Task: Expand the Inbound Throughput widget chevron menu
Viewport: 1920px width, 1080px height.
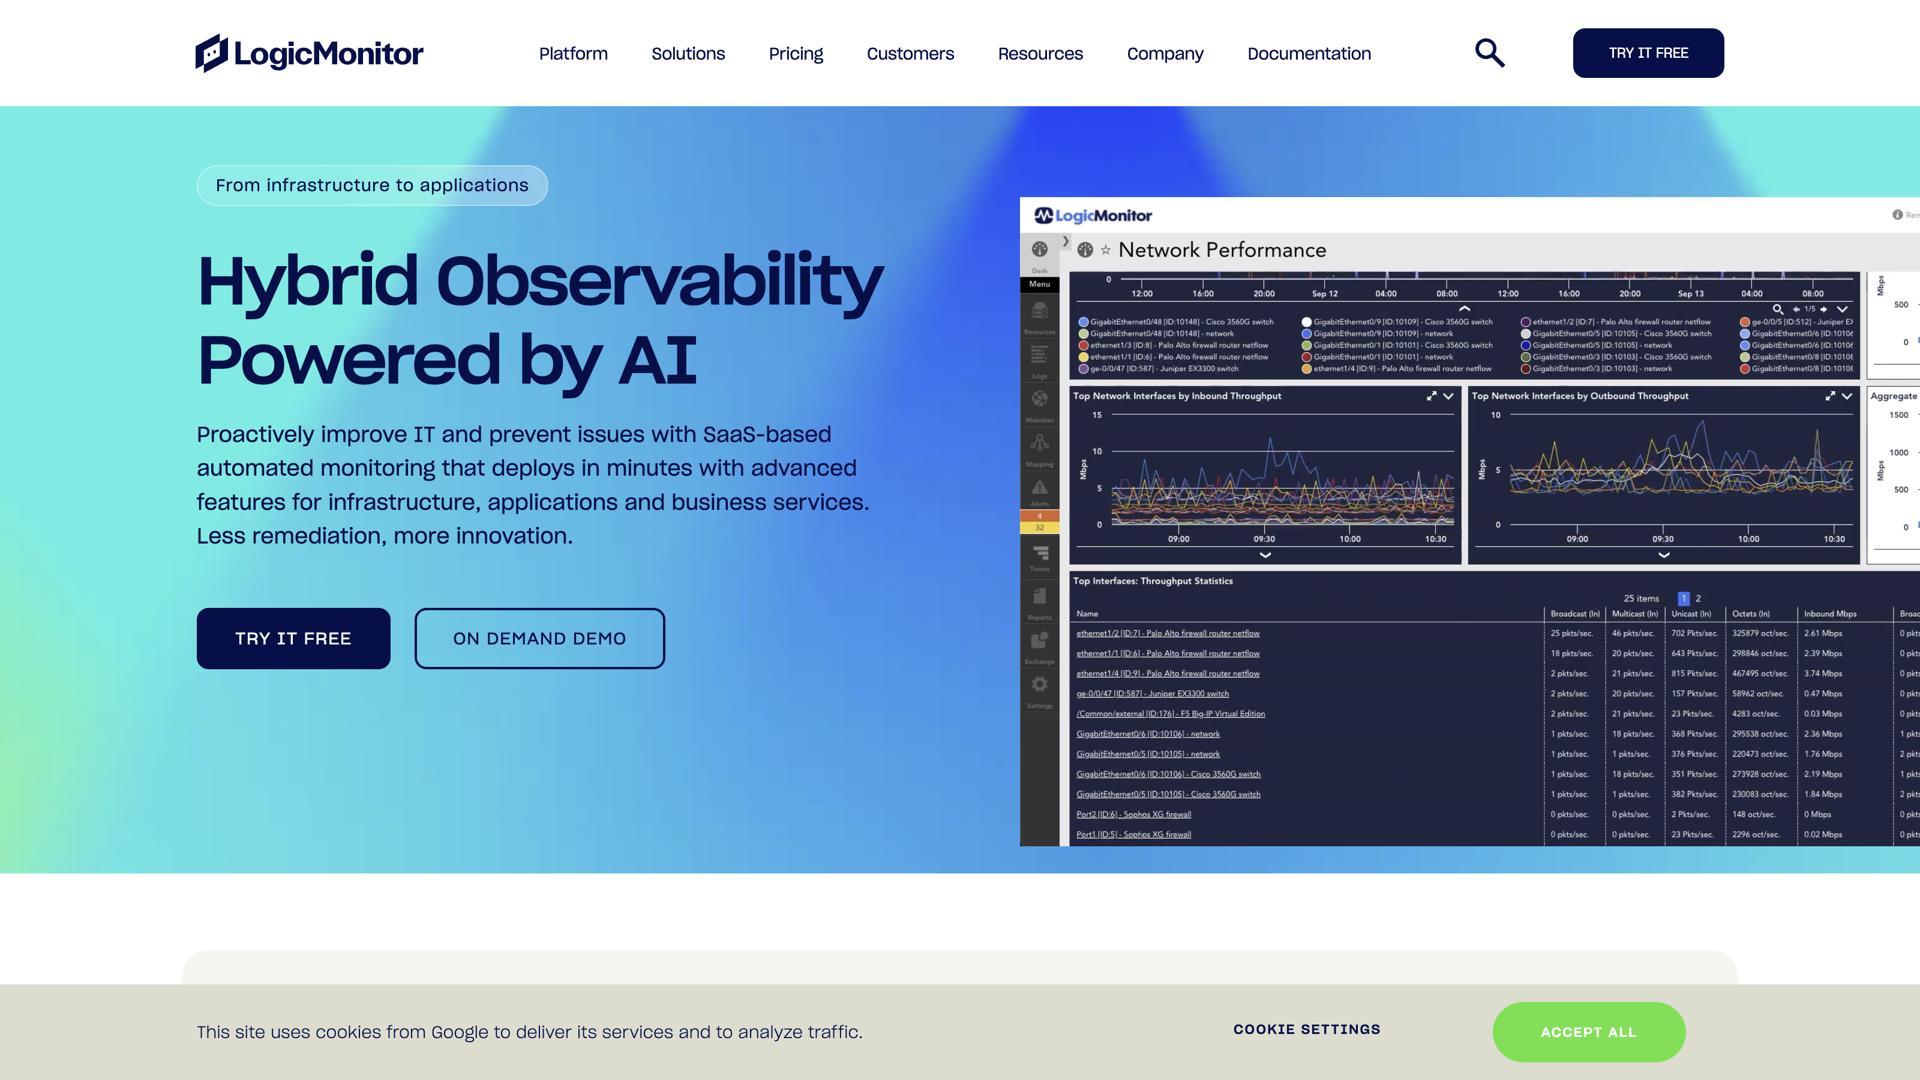Action: click(x=1448, y=397)
